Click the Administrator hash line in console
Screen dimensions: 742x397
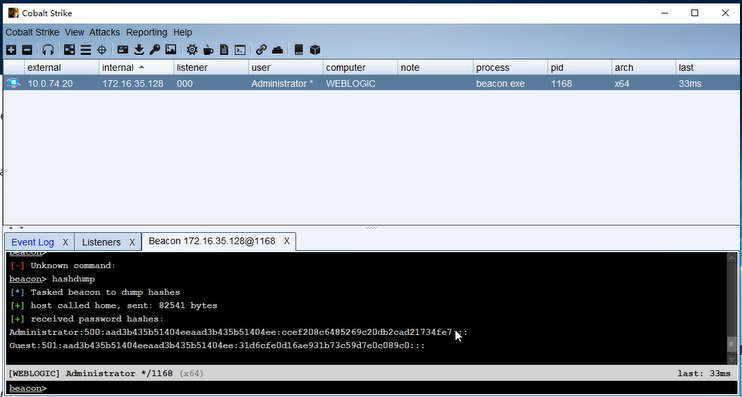pos(238,332)
